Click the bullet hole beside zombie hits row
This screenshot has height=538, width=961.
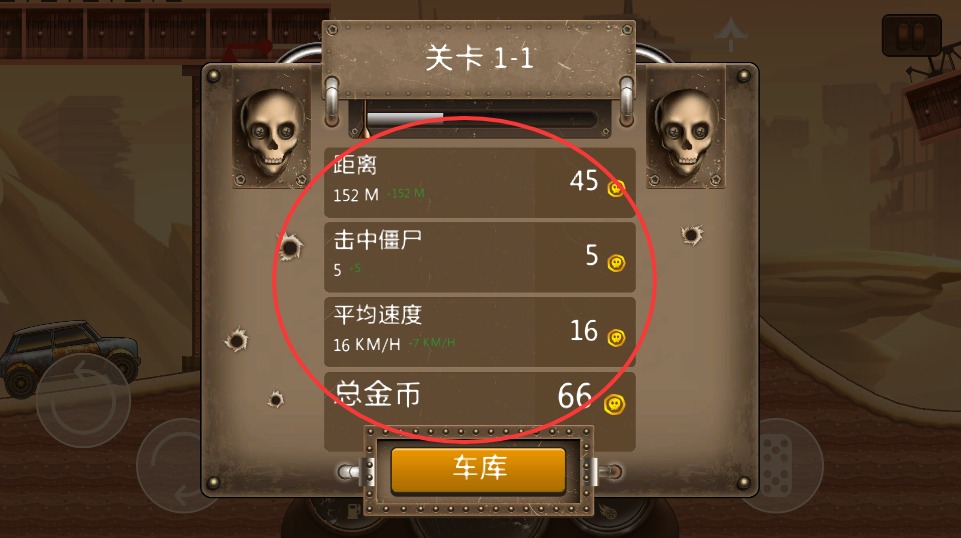click(289, 247)
